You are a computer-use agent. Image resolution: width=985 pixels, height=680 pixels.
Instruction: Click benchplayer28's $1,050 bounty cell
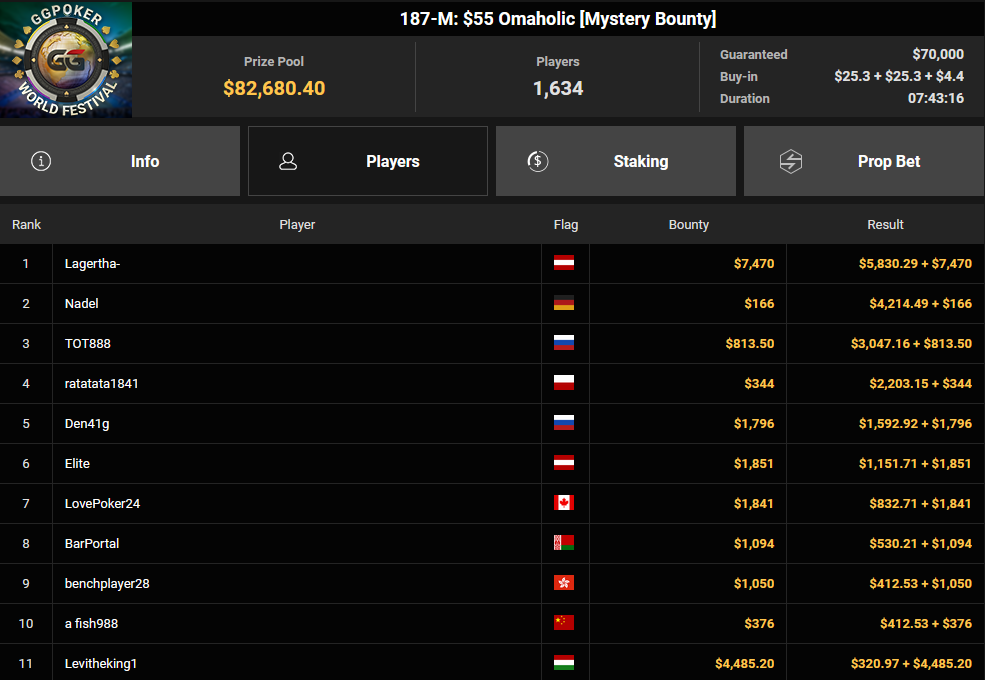(688, 583)
